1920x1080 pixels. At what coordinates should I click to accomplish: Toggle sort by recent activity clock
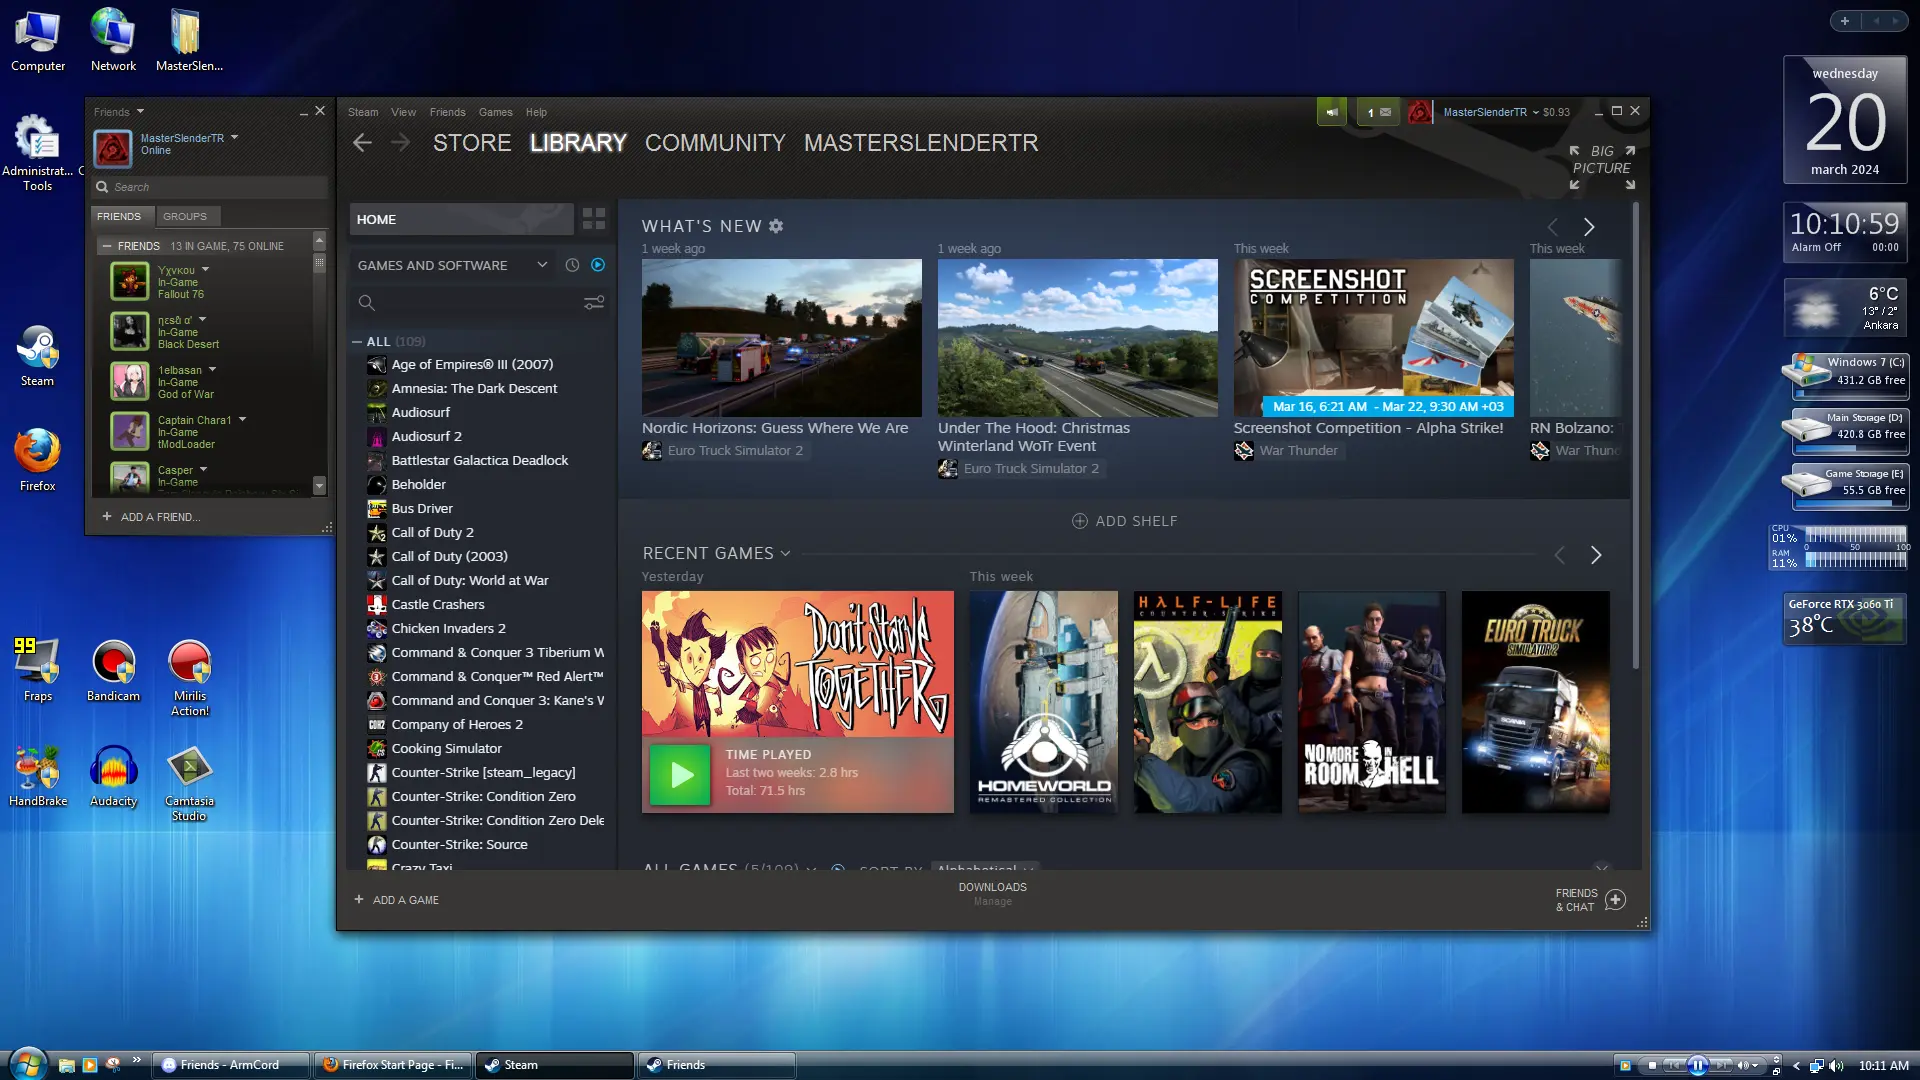[x=572, y=265]
